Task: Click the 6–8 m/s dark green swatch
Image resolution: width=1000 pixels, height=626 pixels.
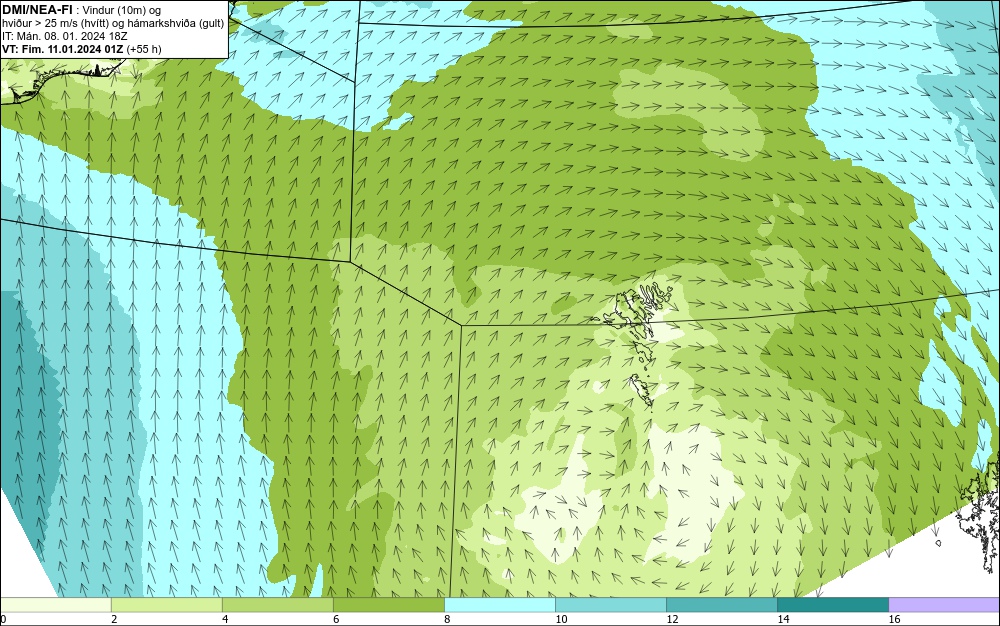Action: [388, 605]
